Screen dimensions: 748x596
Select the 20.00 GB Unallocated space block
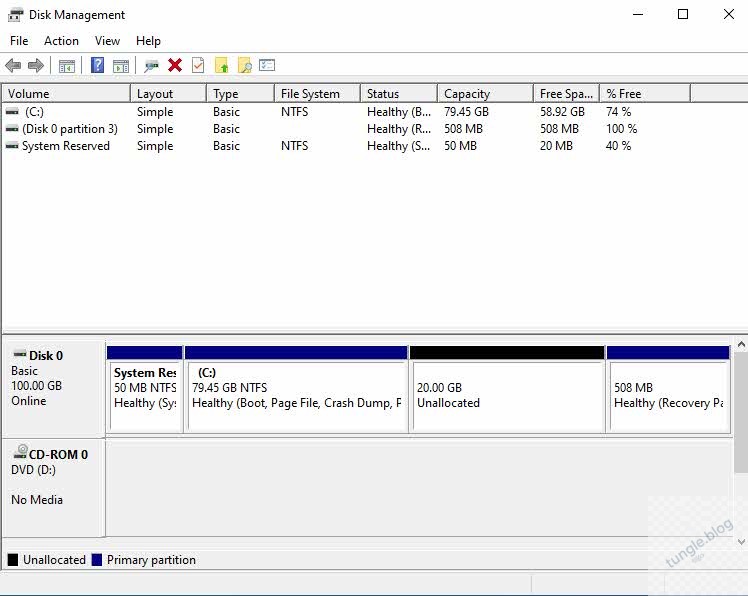(x=507, y=389)
